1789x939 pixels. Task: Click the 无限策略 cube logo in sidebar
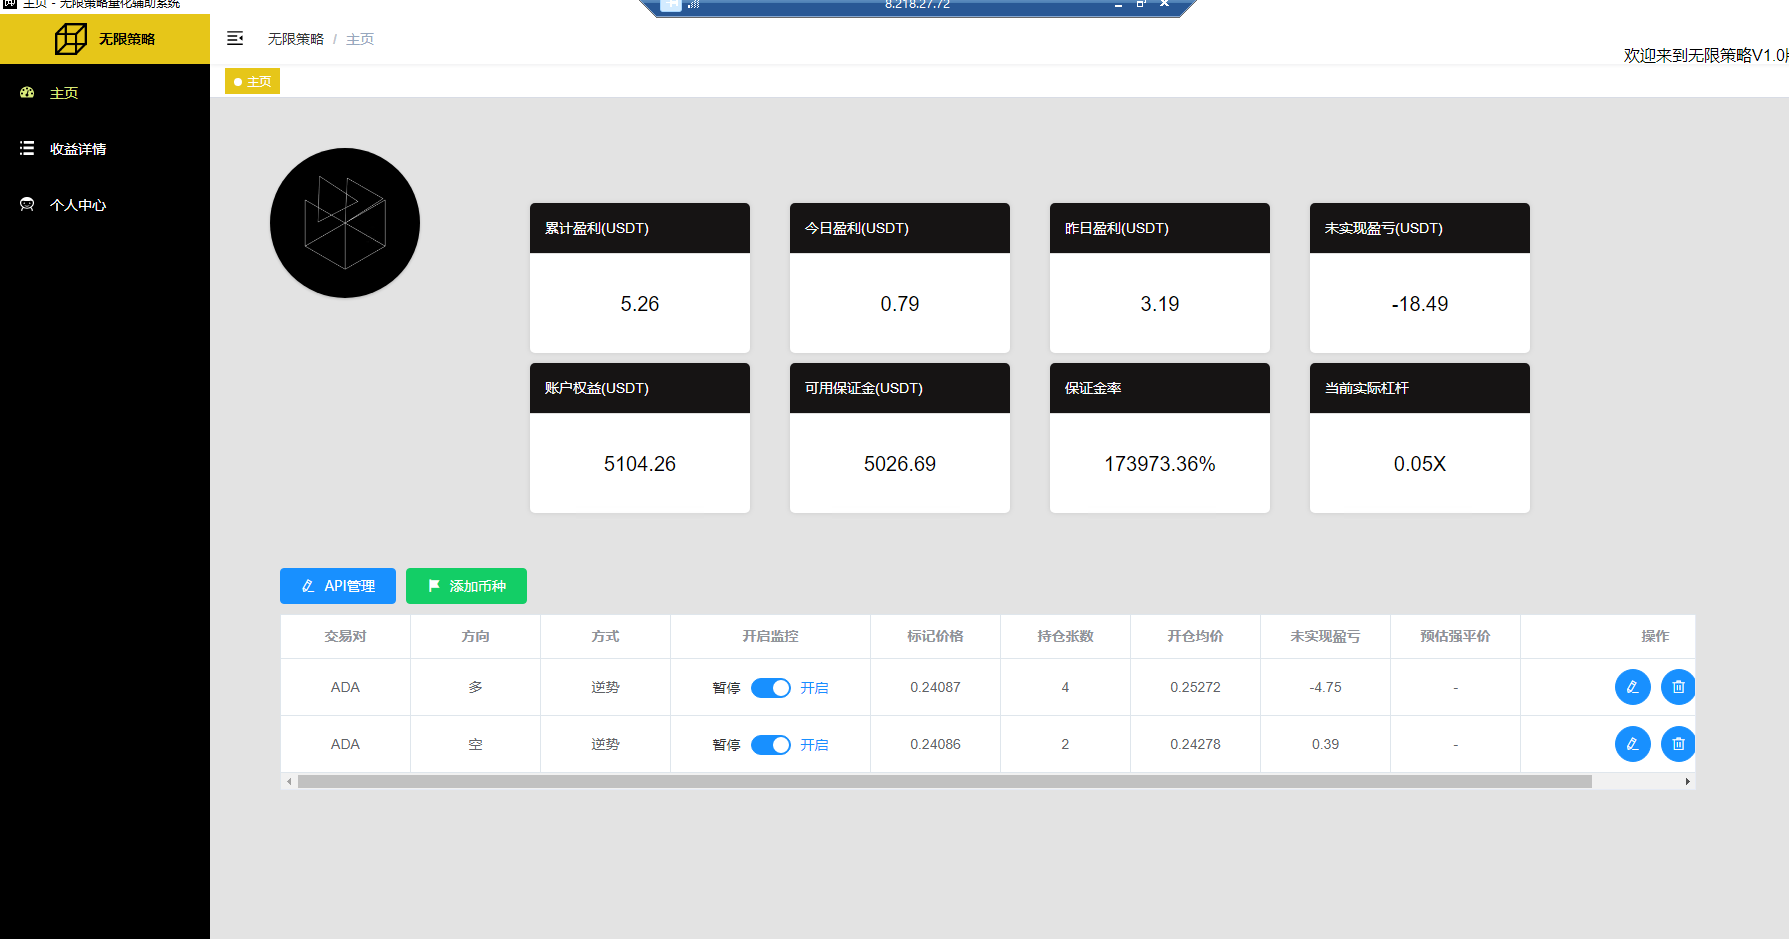coord(71,39)
